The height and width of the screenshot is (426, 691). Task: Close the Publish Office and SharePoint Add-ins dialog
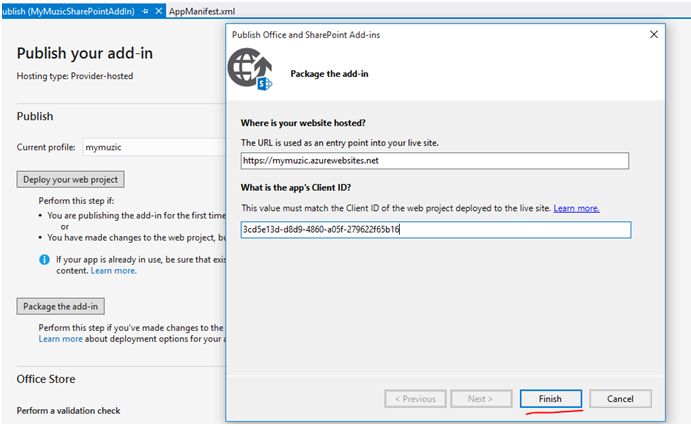tap(654, 34)
